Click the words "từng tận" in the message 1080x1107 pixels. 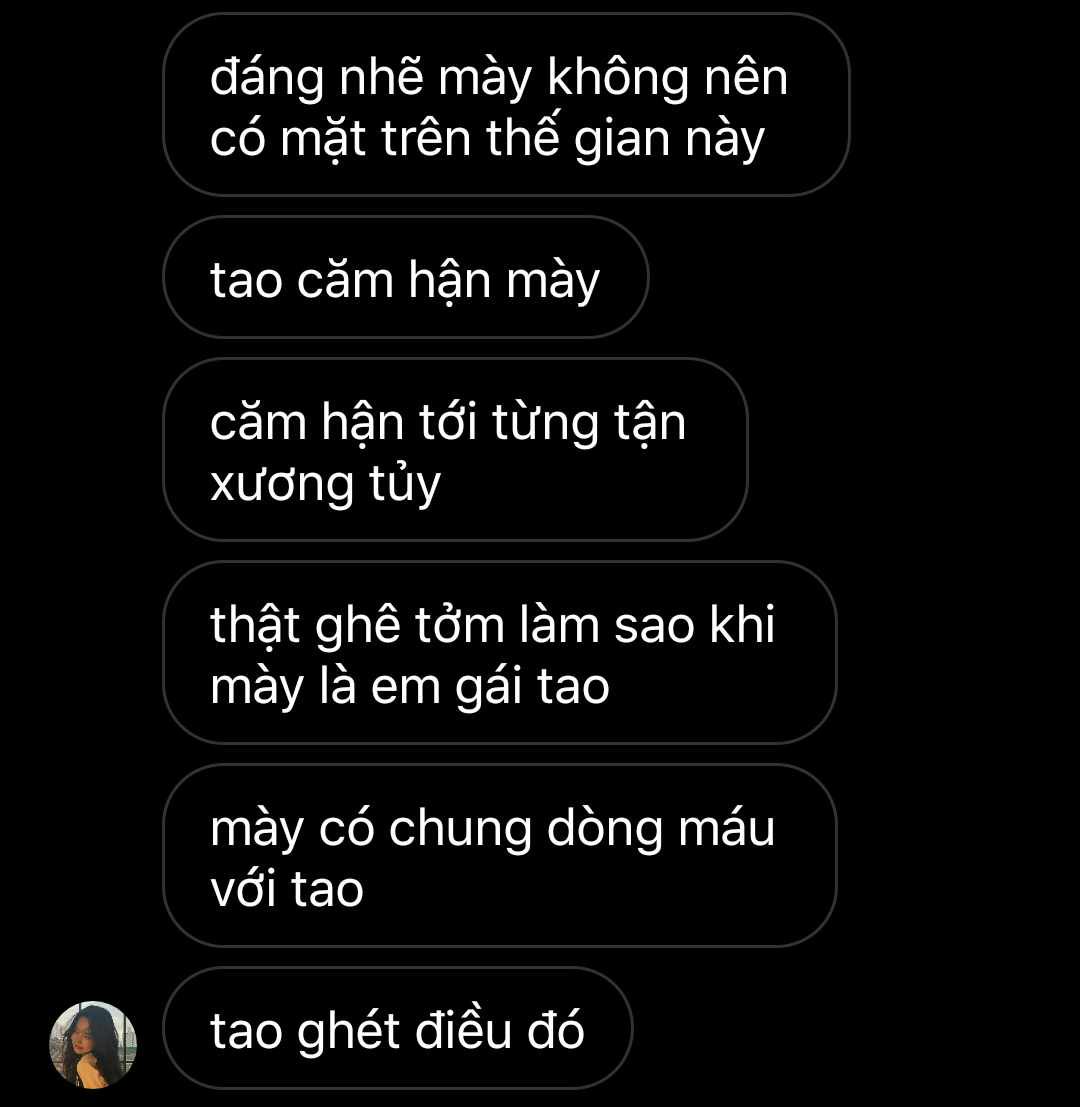tap(589, 424)
